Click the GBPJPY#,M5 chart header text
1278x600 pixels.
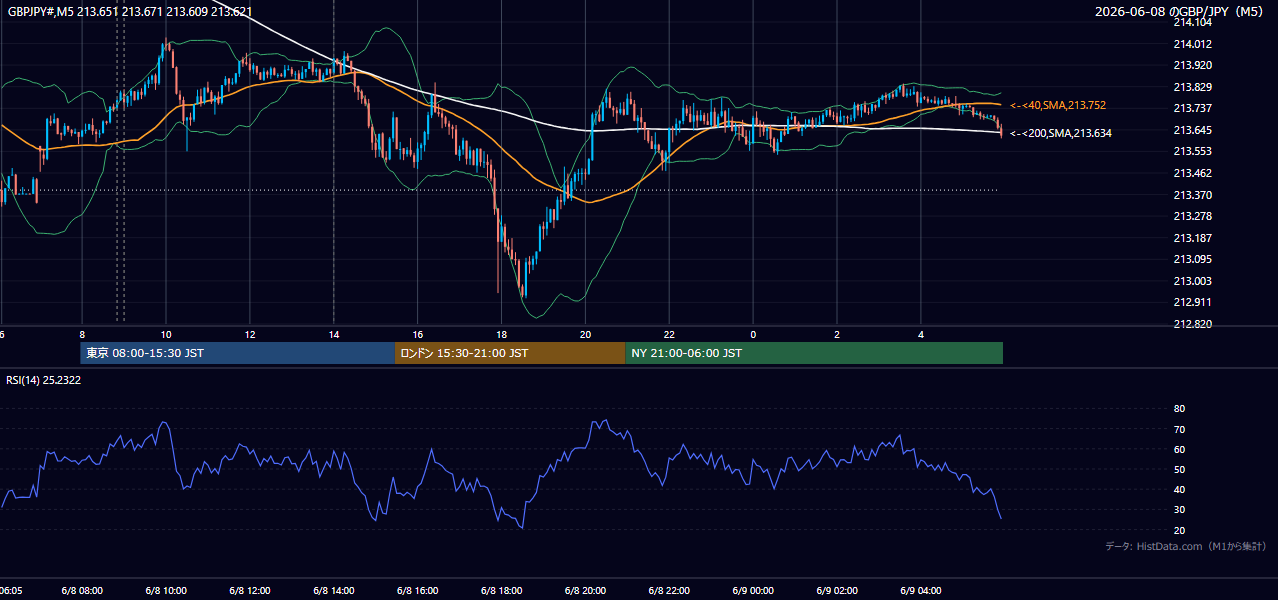(130, 11)
